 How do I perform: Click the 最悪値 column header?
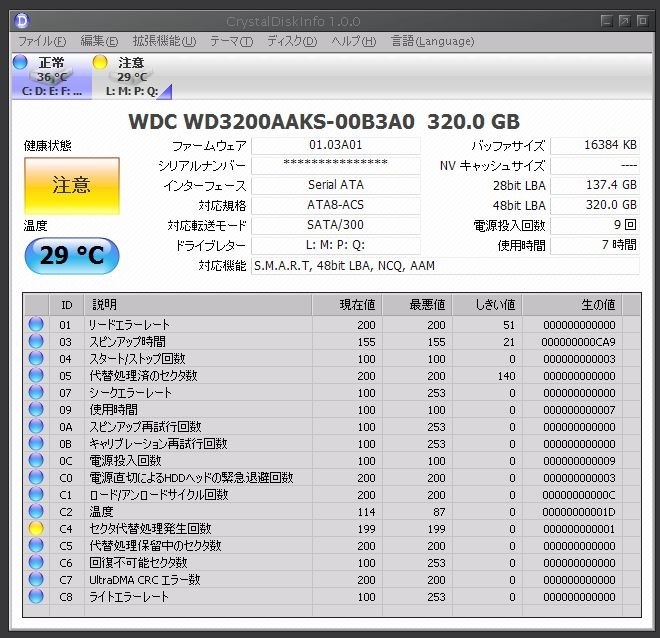coord(417,305)
